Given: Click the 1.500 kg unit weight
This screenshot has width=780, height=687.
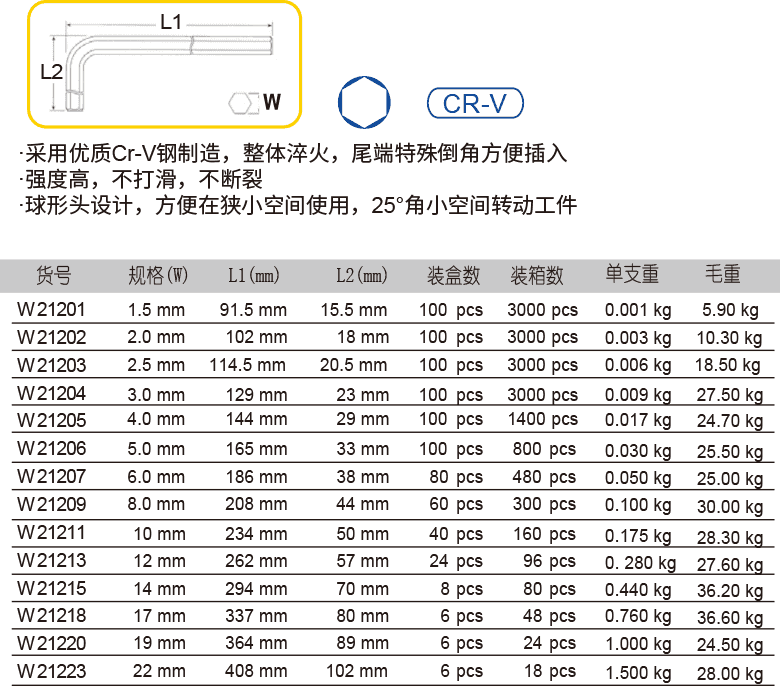Looking at the screenshot, I should (x=638, y=673).
